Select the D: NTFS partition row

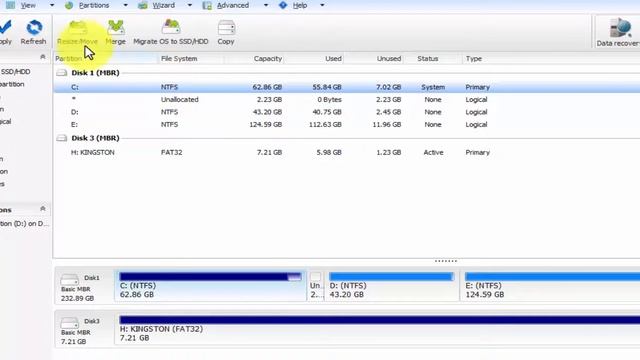[x=347, y=112]
